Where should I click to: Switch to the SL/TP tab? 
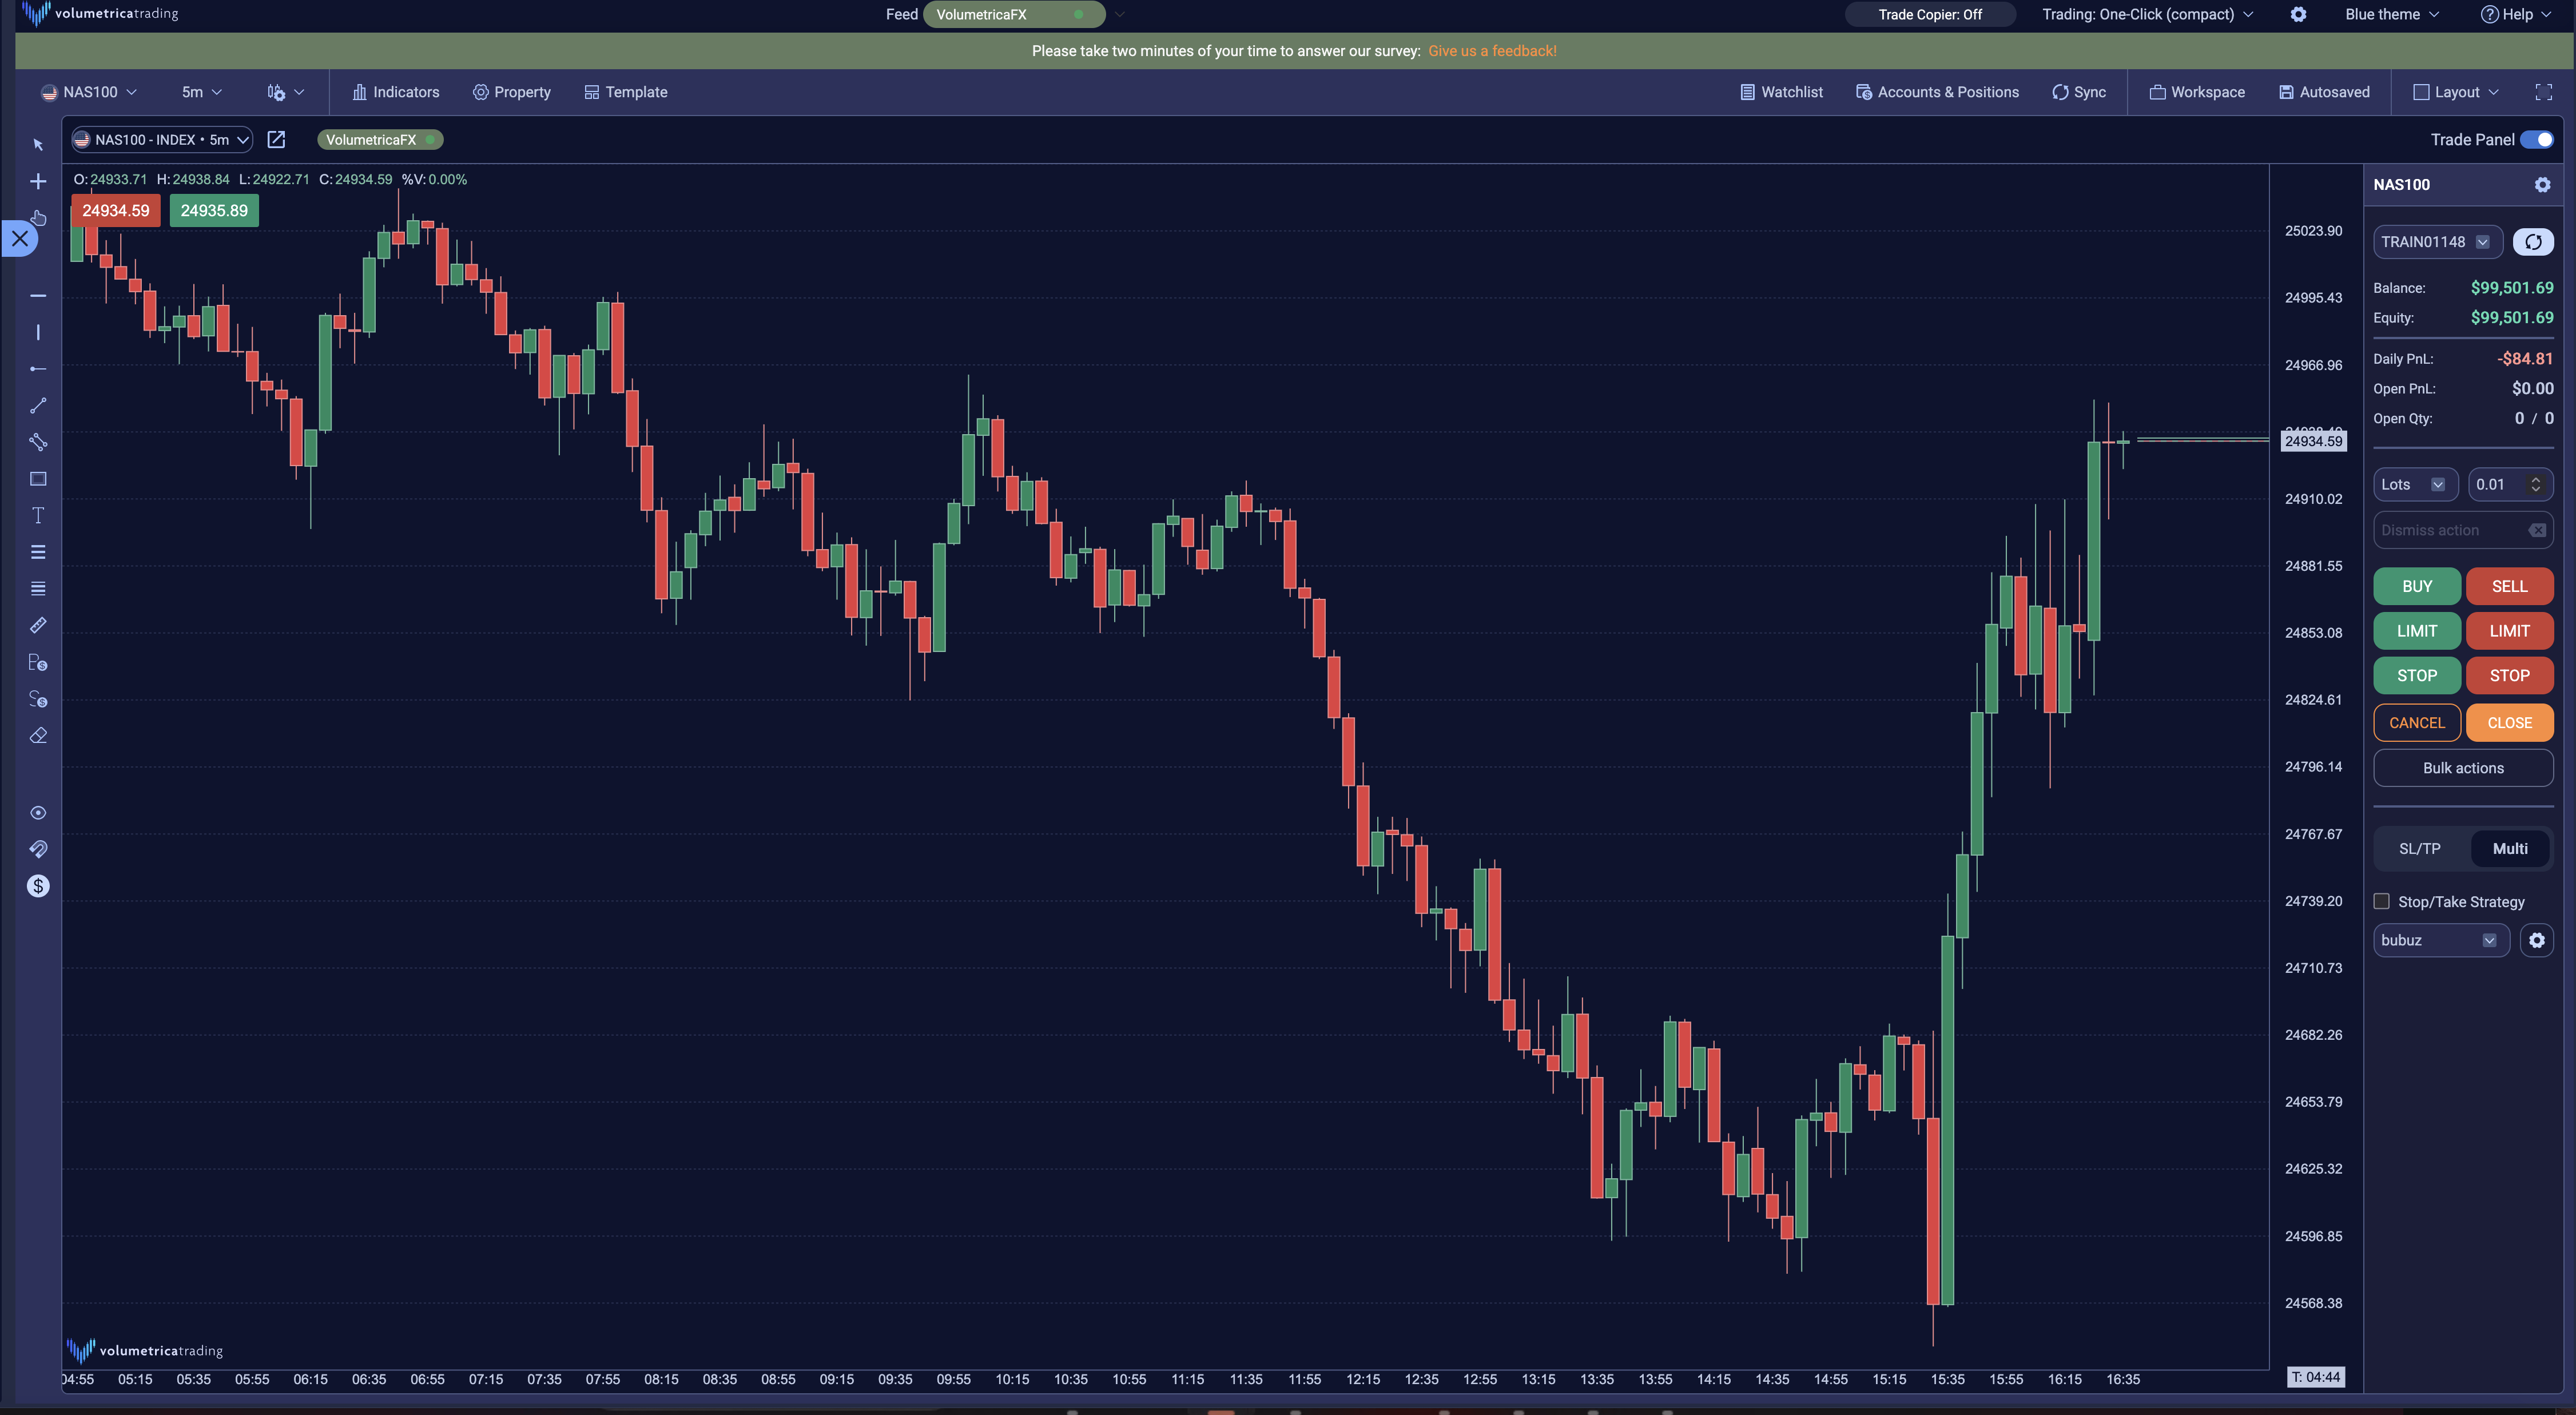coord(2419,848)
